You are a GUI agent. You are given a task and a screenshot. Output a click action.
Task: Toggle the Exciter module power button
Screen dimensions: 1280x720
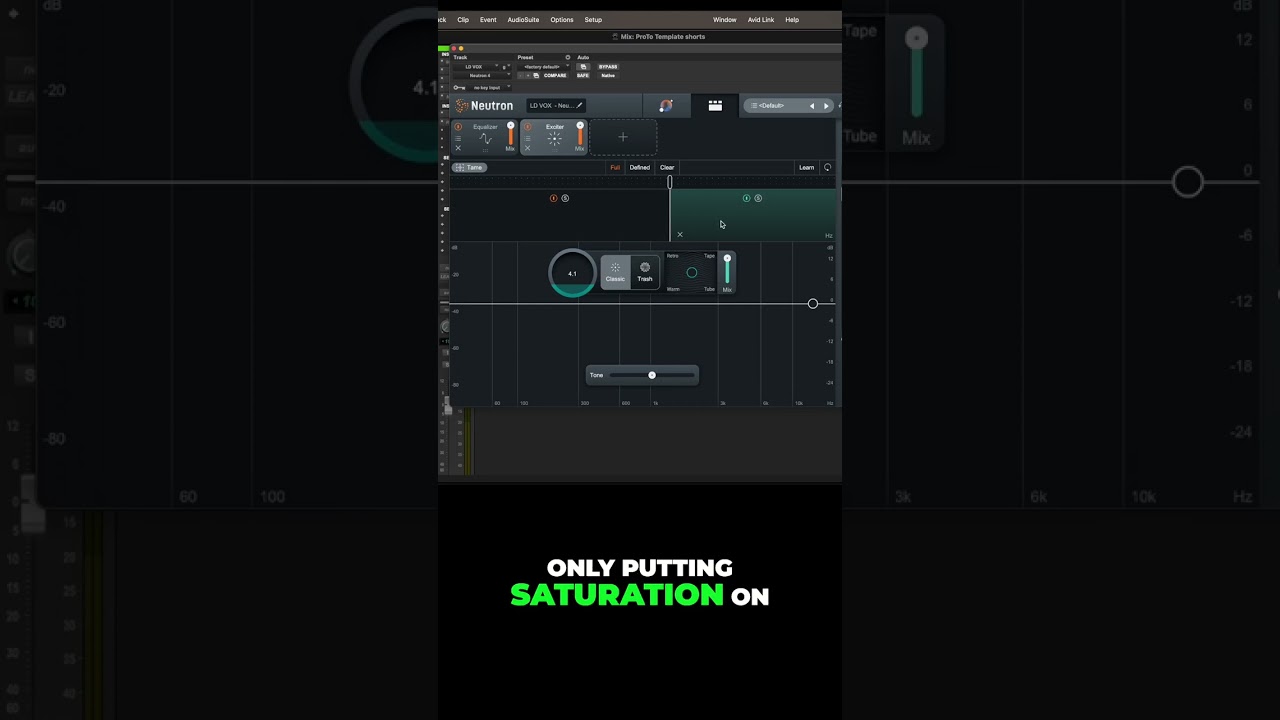point(527,127)
